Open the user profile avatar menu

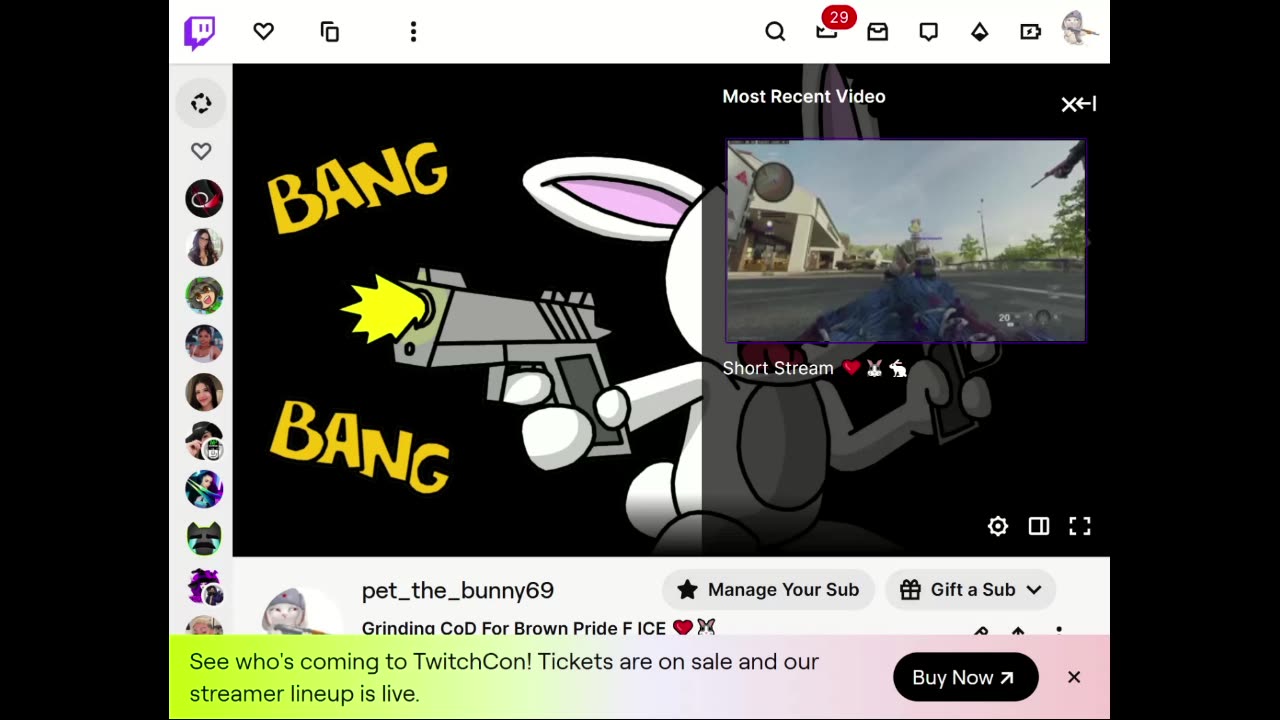click(x=1079, y=29)
